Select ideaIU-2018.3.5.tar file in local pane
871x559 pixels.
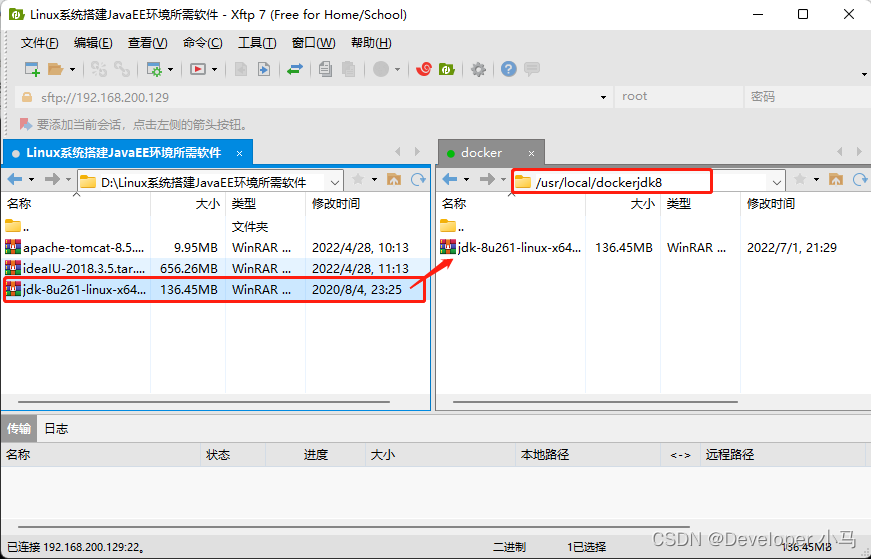click(x=216, y=268)
